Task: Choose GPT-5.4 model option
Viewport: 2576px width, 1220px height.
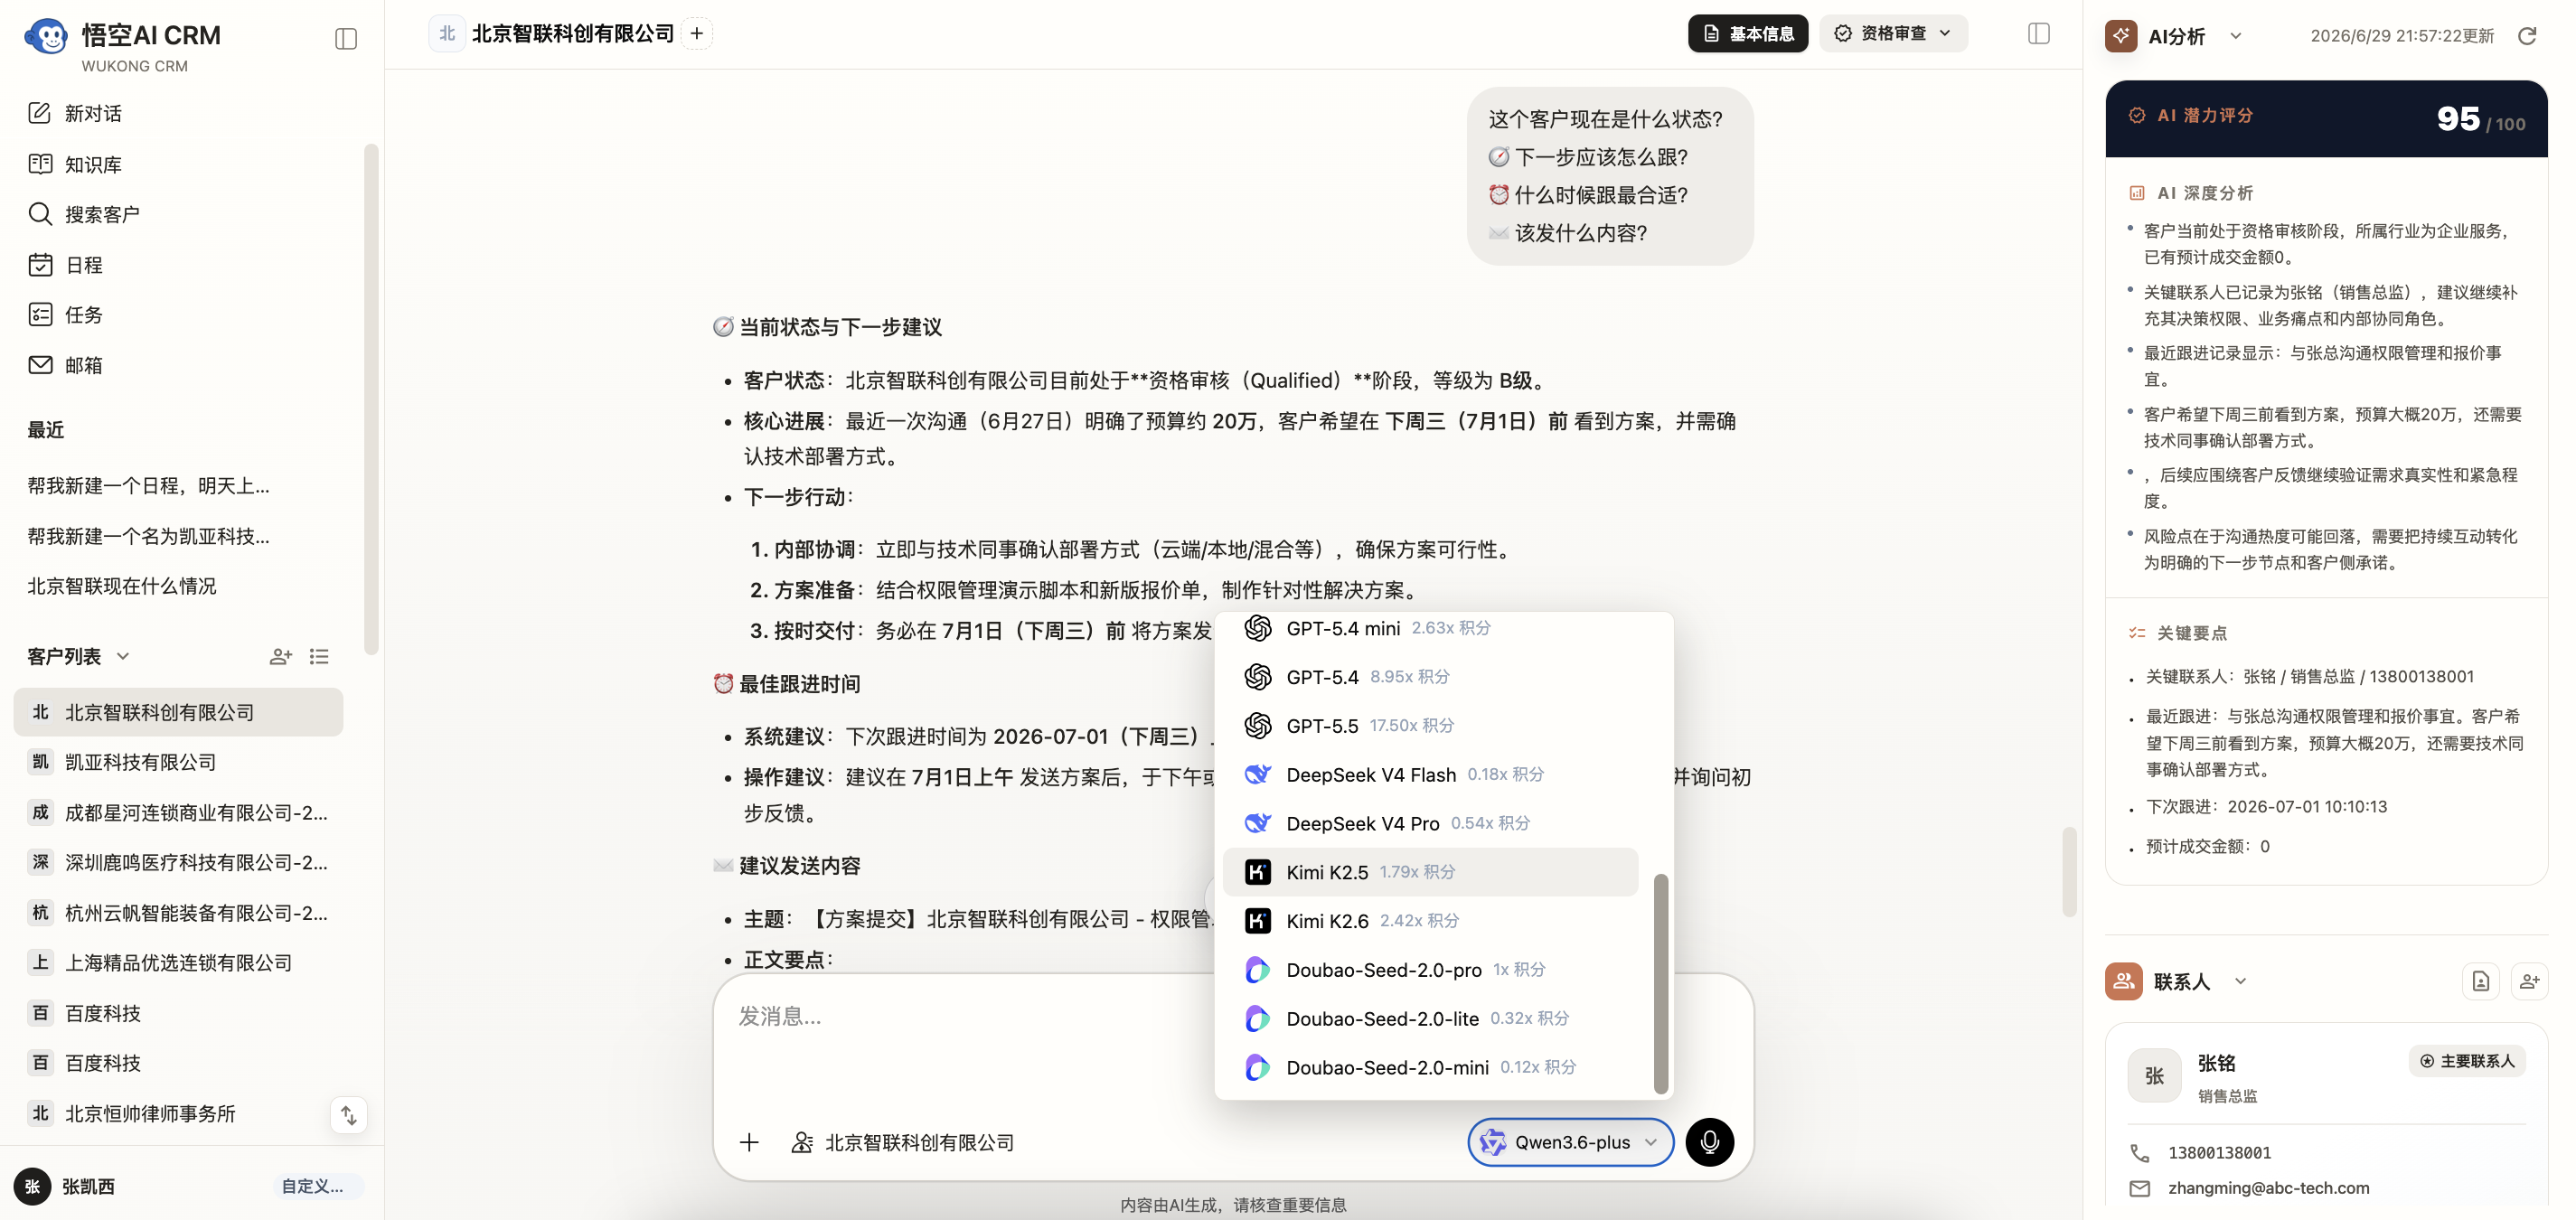Action: 1430,677
